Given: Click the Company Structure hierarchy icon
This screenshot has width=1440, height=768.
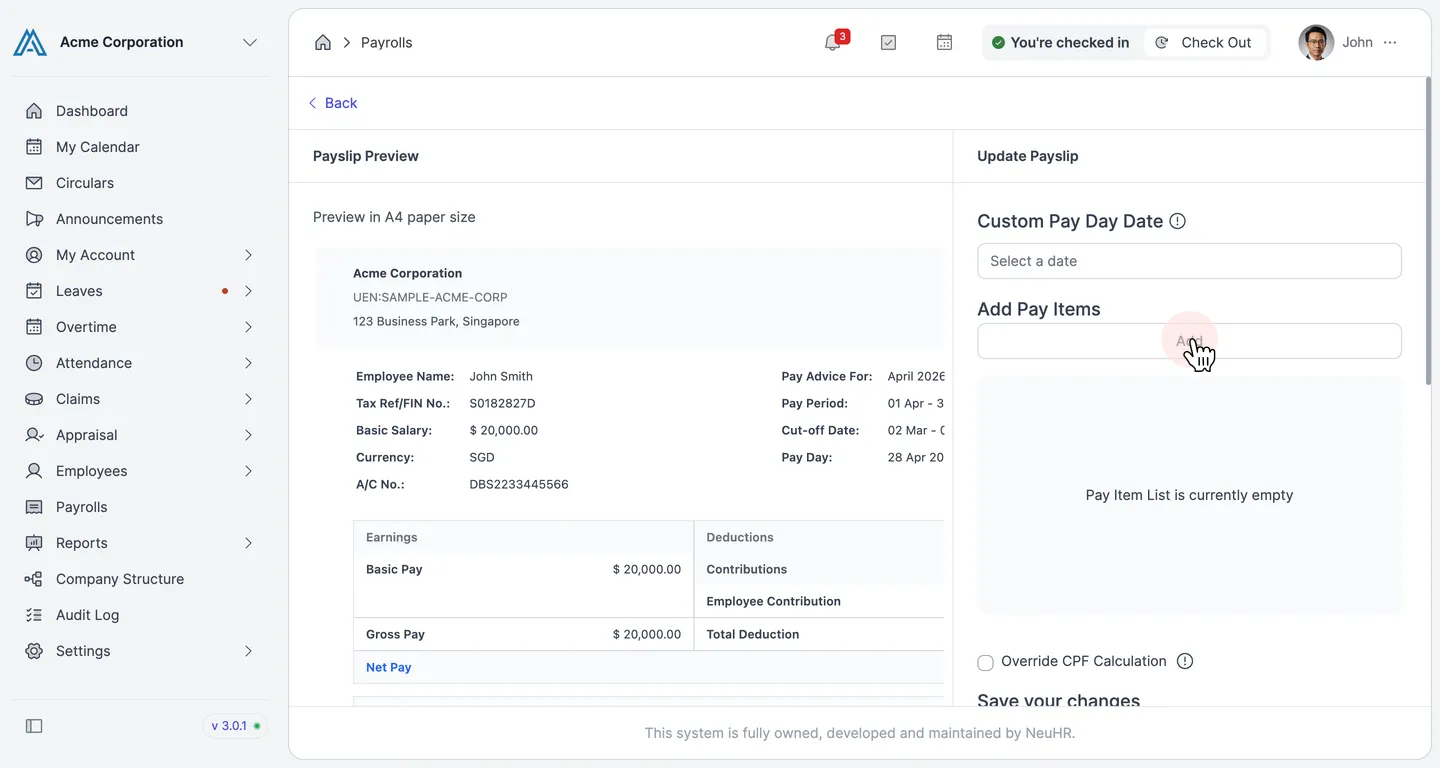Looking at the screenshot, I should tap(34, 579).
